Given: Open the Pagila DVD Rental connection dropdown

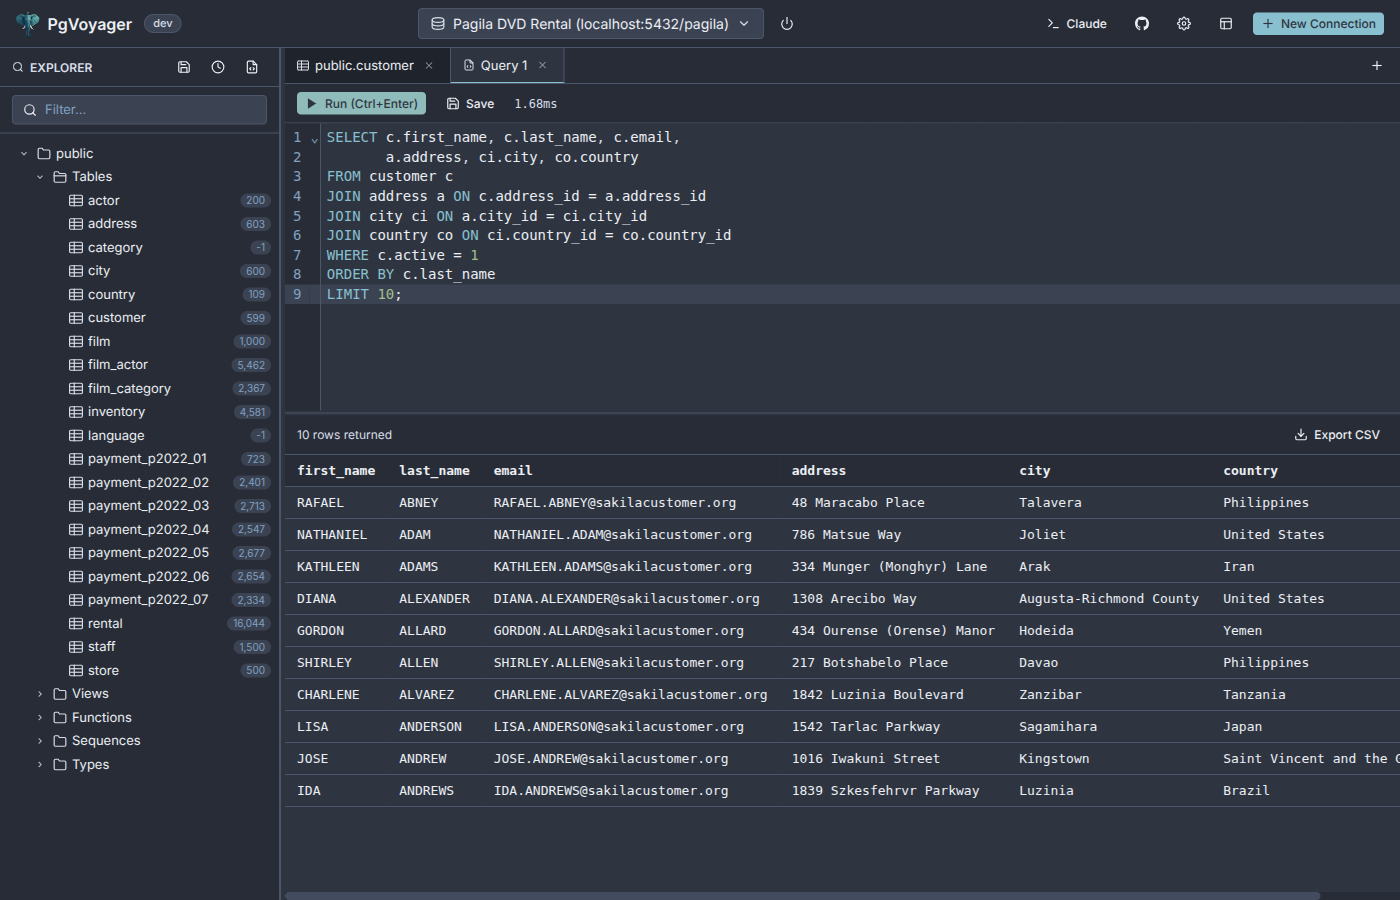Looking at the screenshot, I should (x=590, y=23).
